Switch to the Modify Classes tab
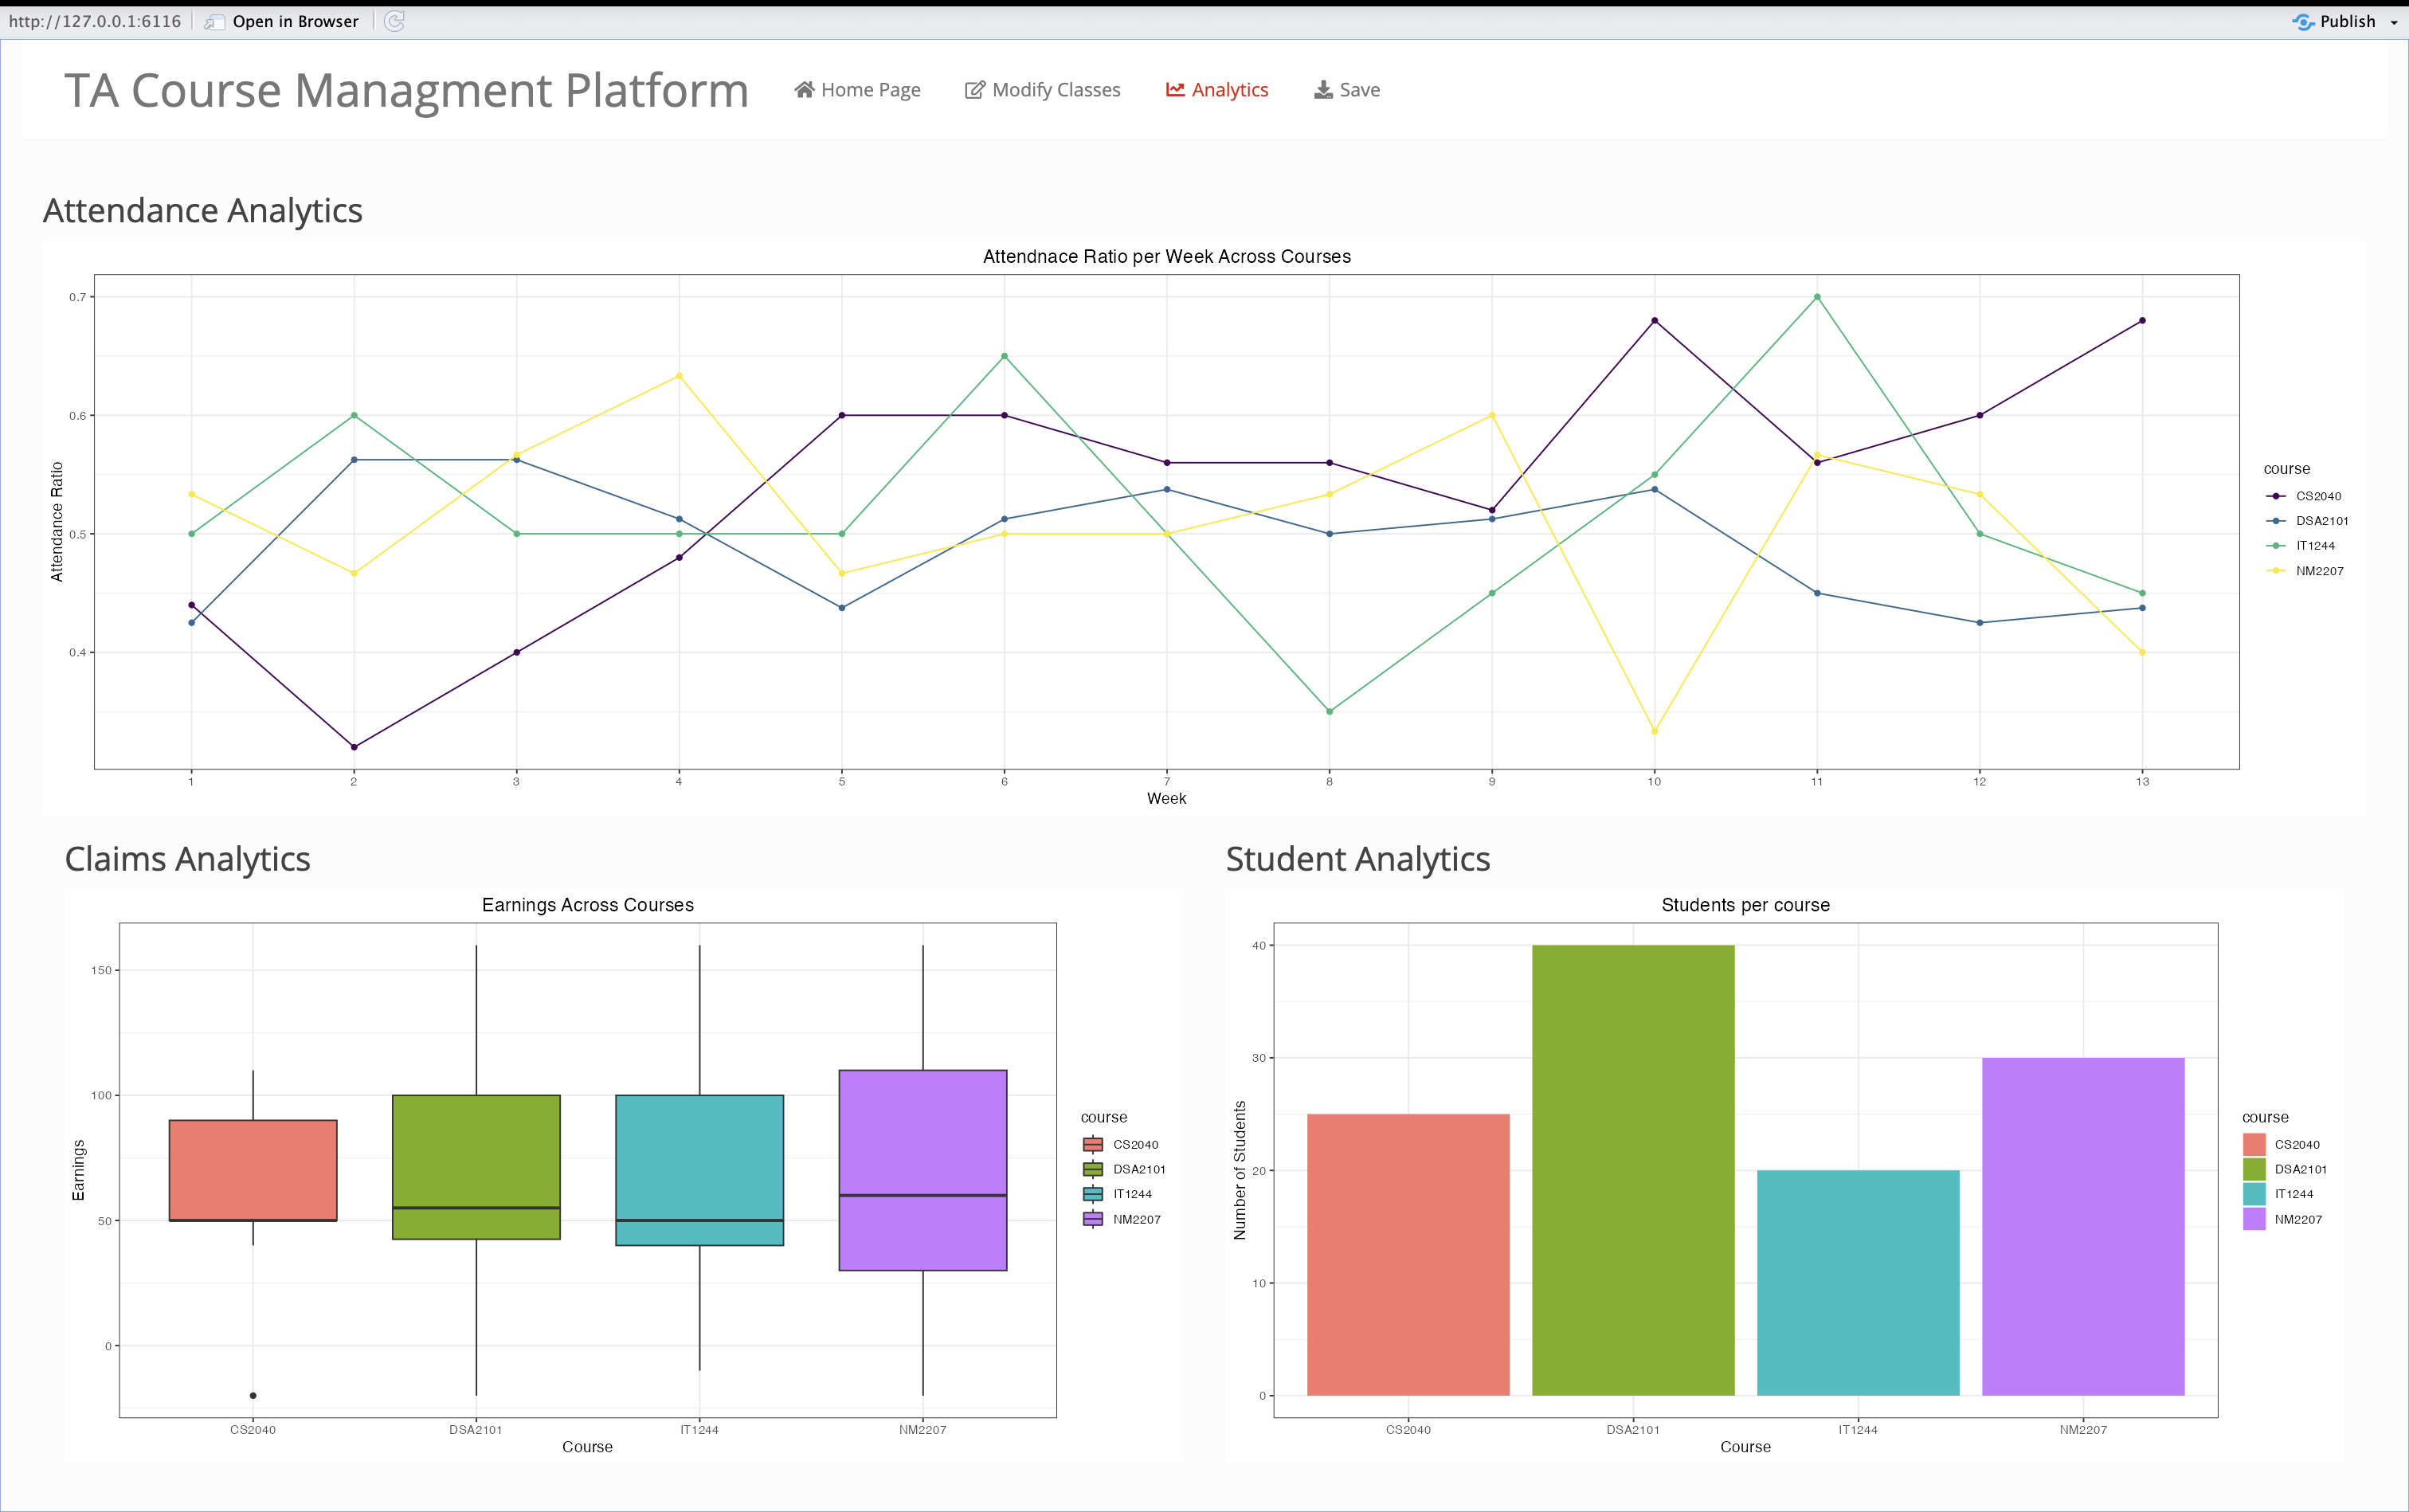Screen dimensions: 2409x1512 (1055, 90)
